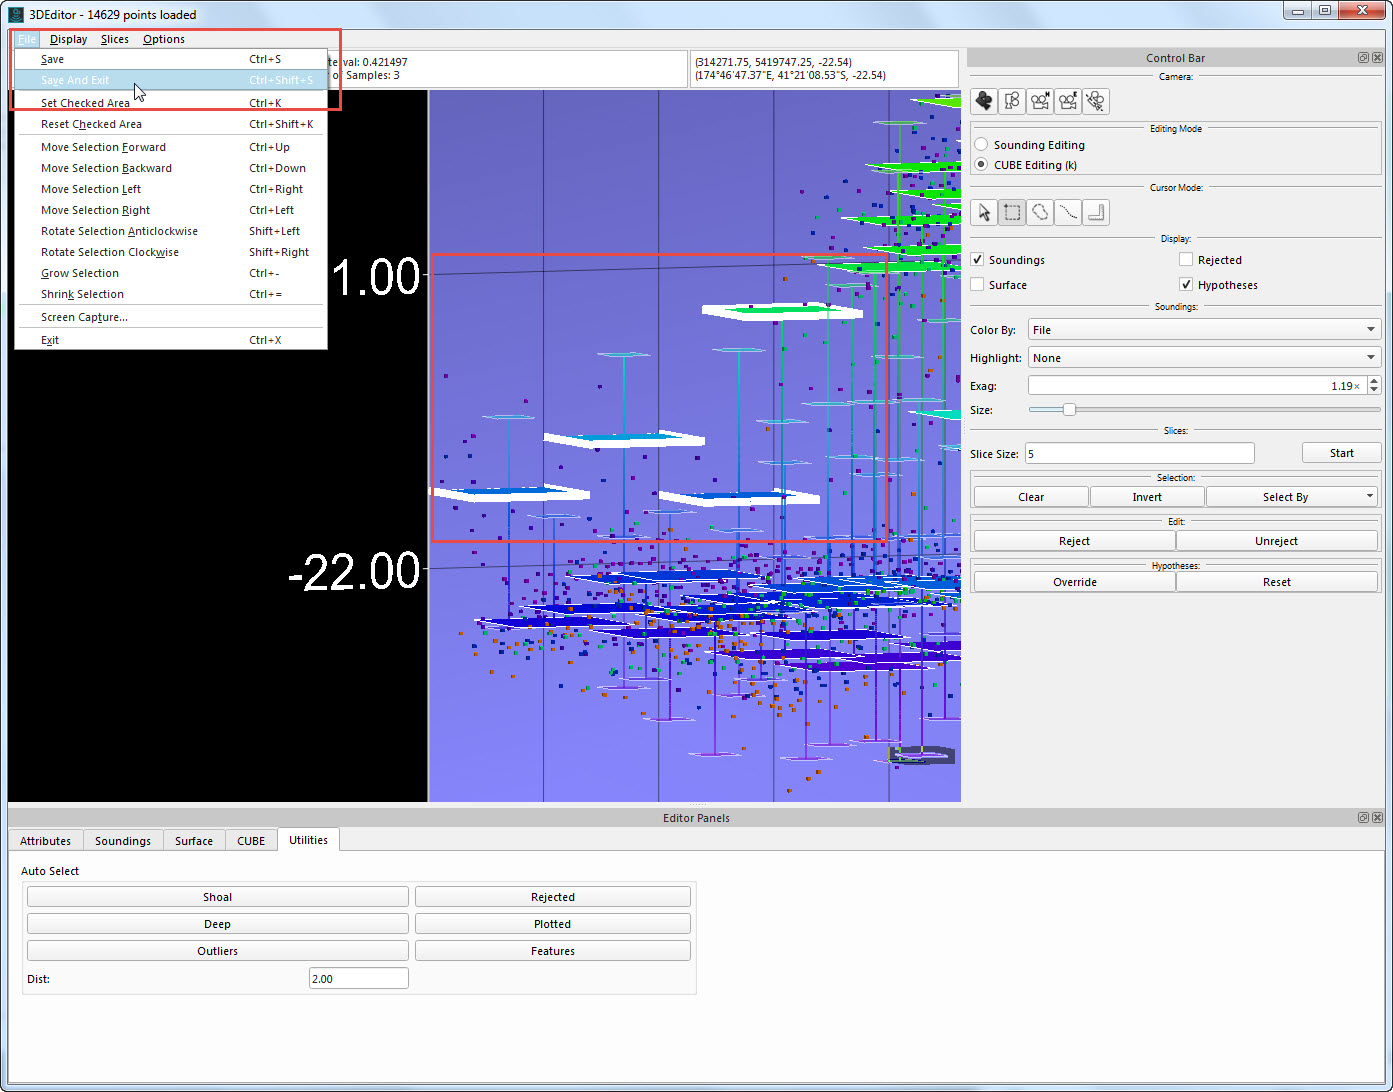Select the ruler measure cursor mode
The image size is (1393, 1092).
point(1096,212)
